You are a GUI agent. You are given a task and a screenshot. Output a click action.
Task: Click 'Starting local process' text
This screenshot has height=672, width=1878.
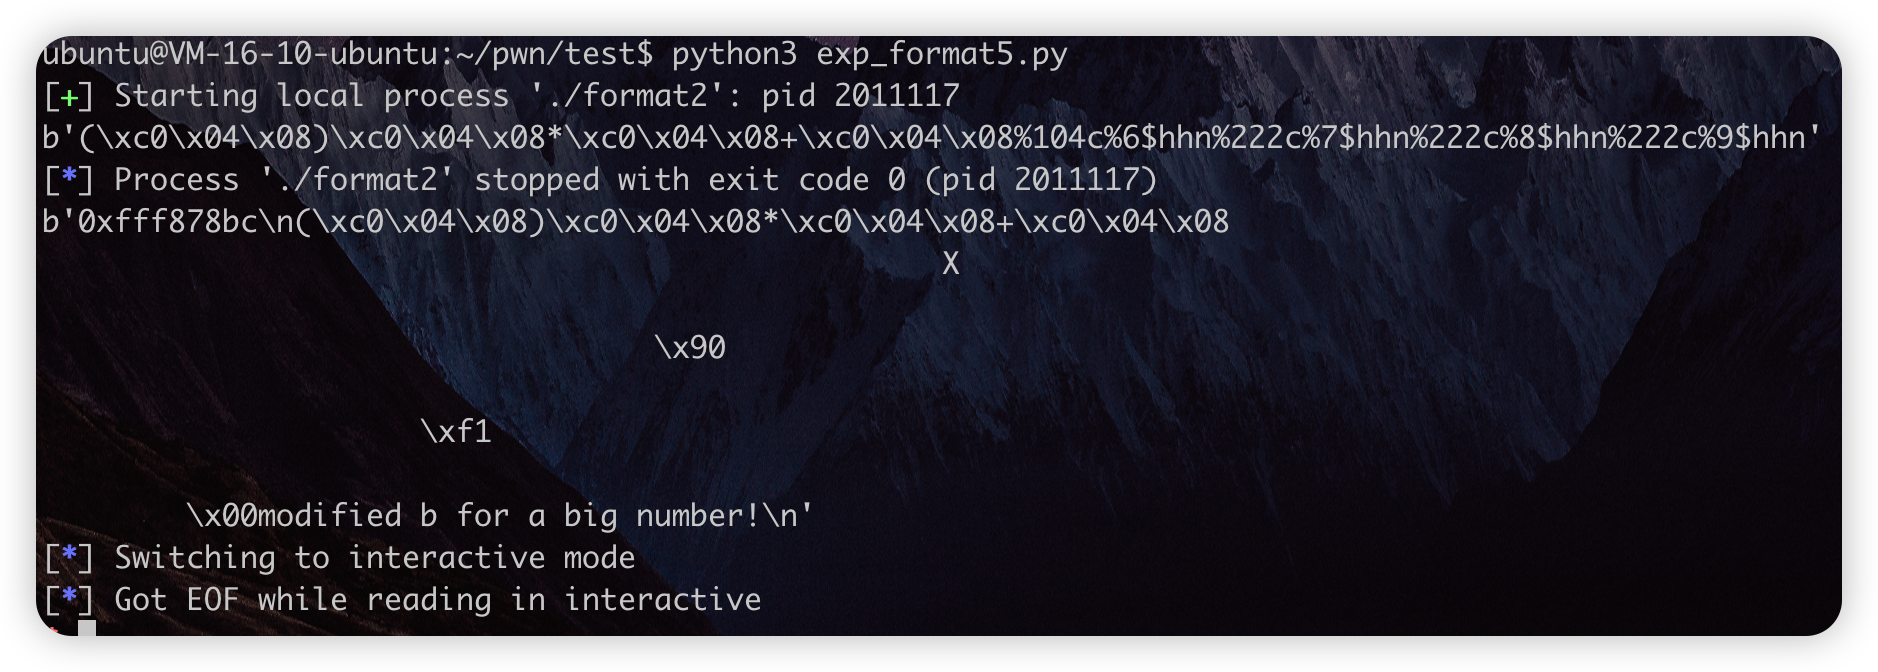pos(312,96)
